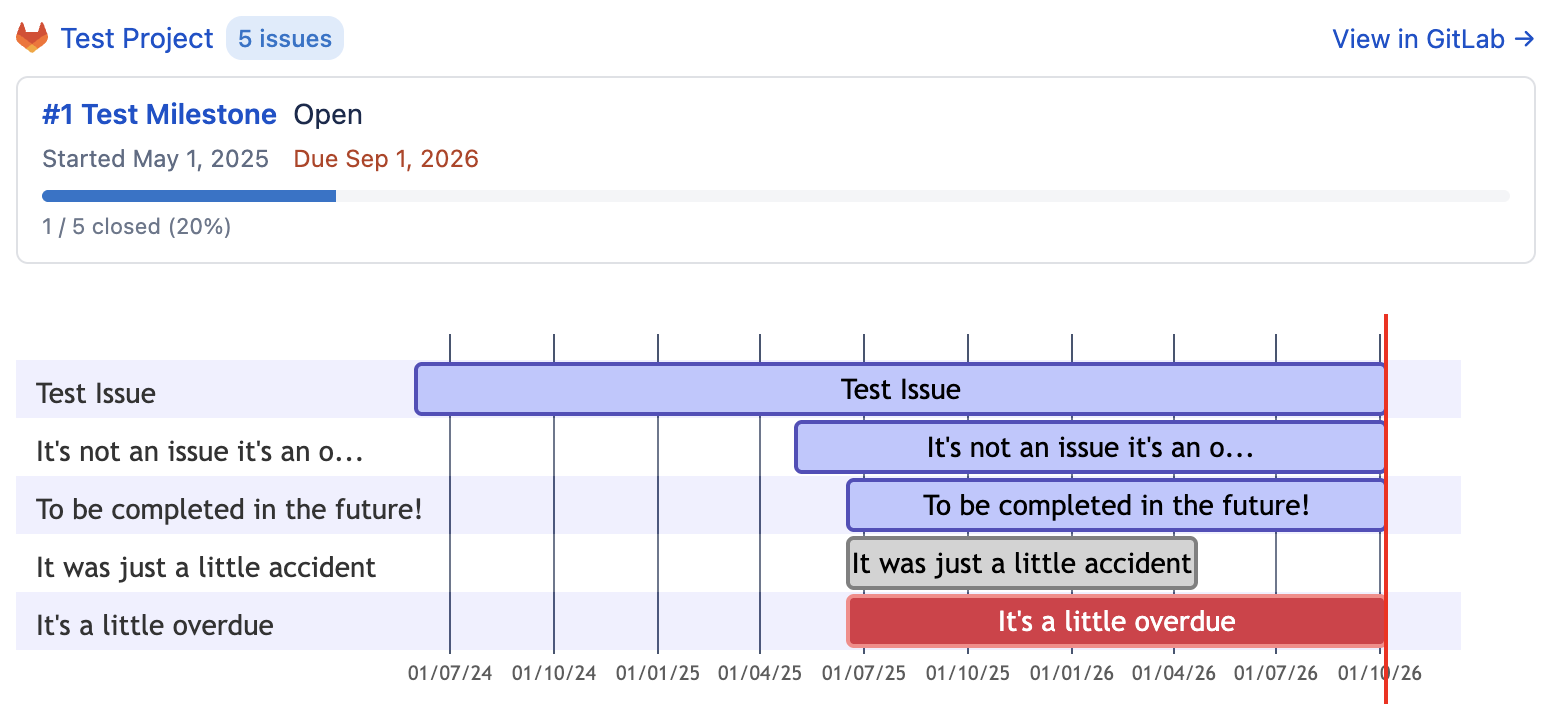Viewport: 1562px width, 704px height.
Task: Click the "It was just a little accident" row label
Action: tap(206, 567)
